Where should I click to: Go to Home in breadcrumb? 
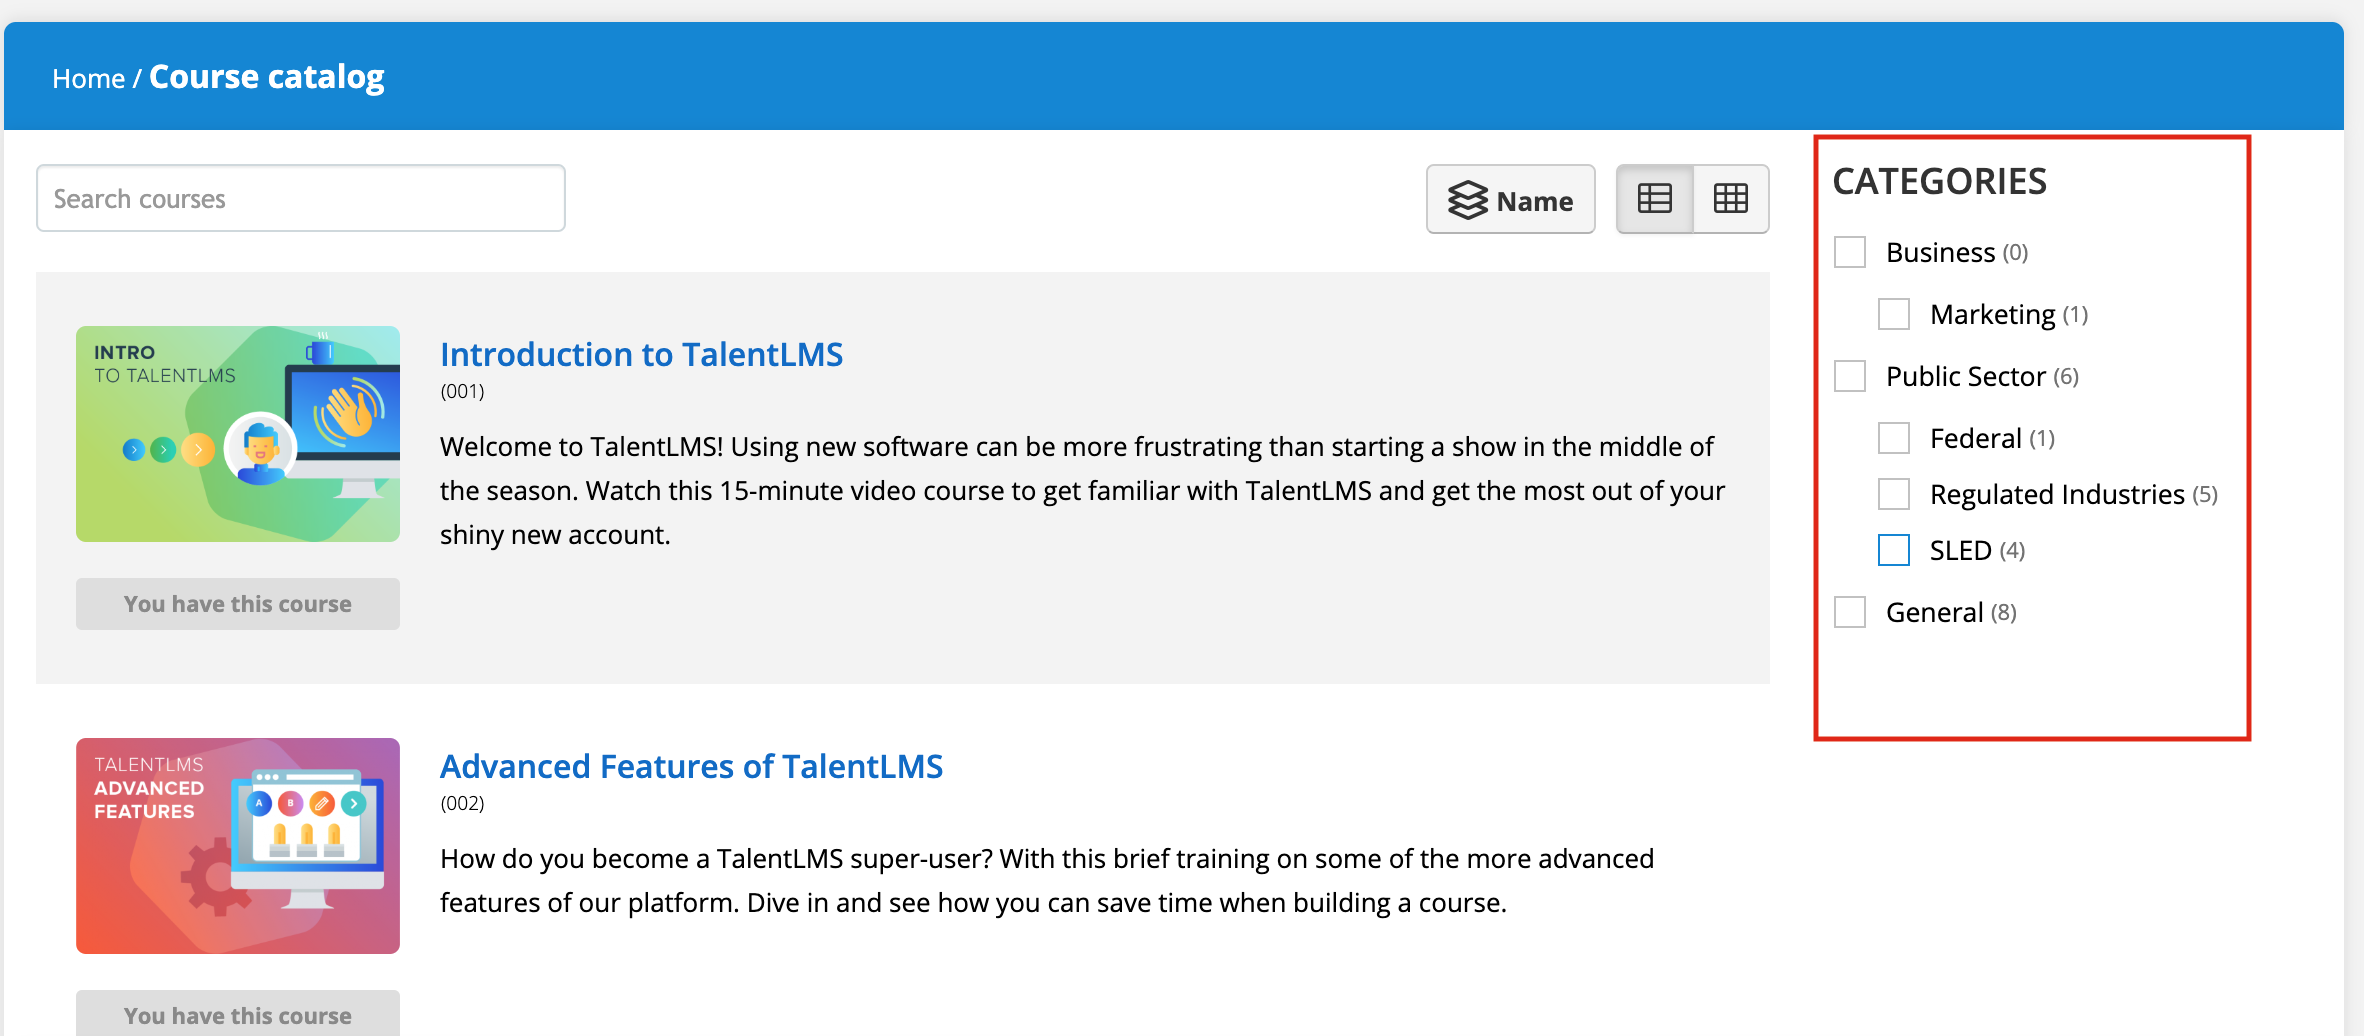click(x=88, y=78)
